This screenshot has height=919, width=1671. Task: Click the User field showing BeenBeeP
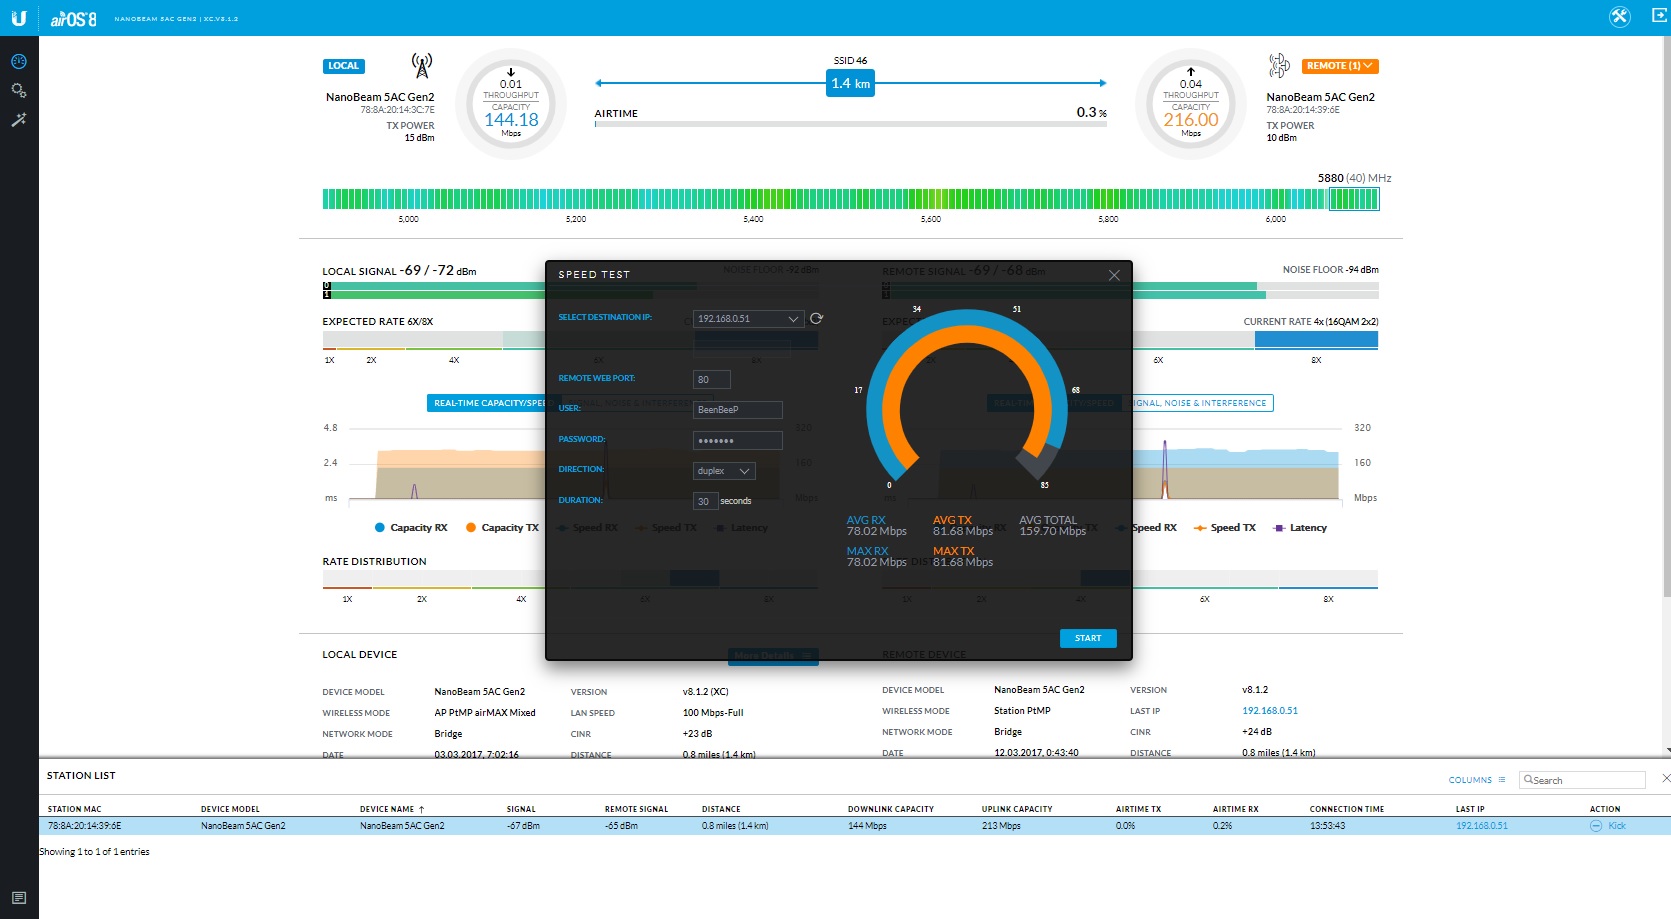738,410
